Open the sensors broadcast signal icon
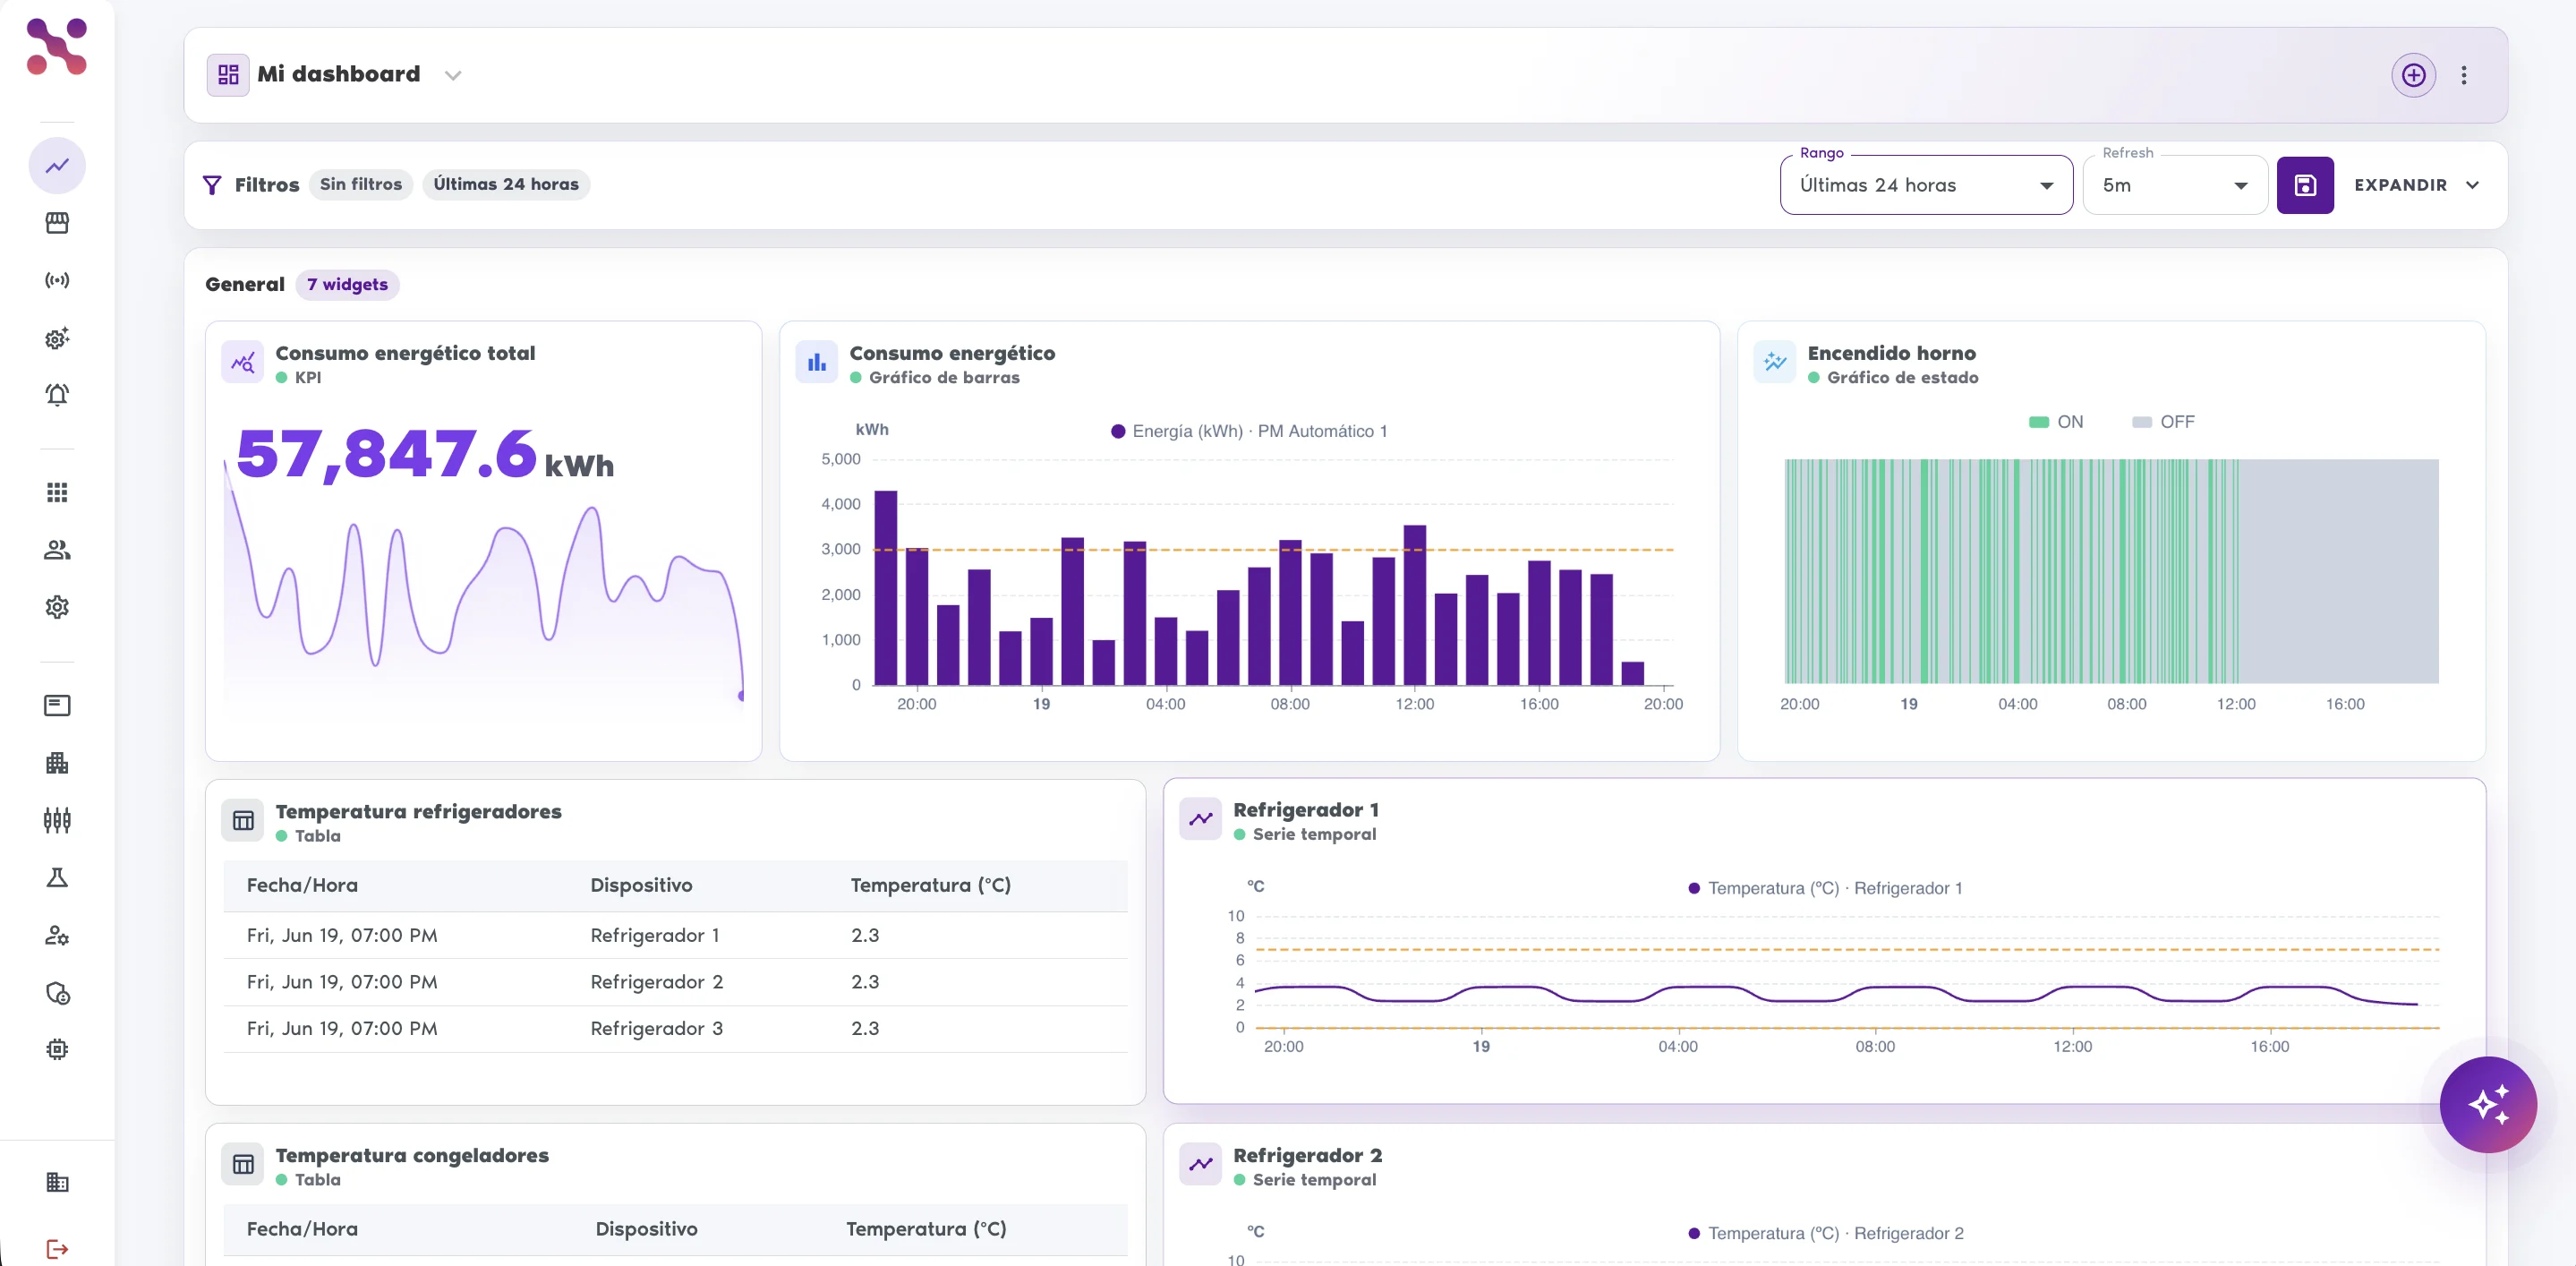 coord(57,280)
